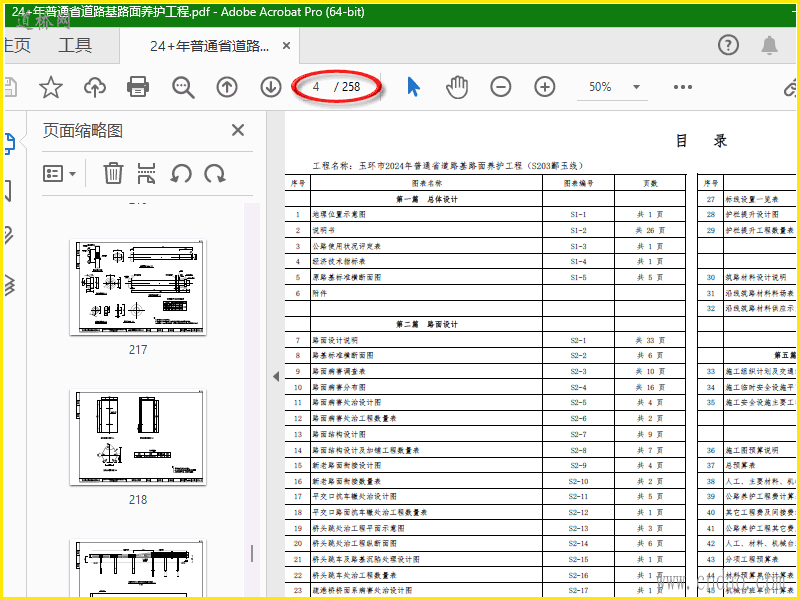Viewport: 800px width, 600px height.
Task: Select the page 218 thumbnail
Action: pyautogui.click(x=138, y=437)
